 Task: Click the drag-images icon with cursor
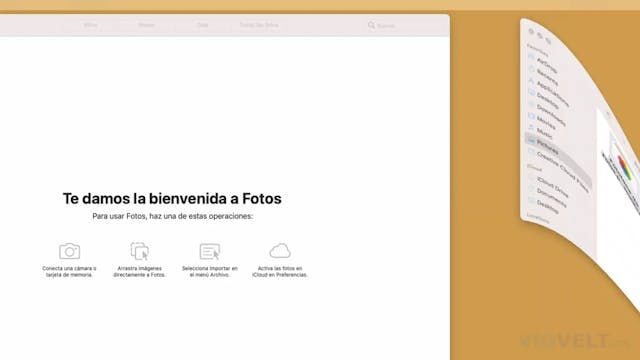[140, 251]
